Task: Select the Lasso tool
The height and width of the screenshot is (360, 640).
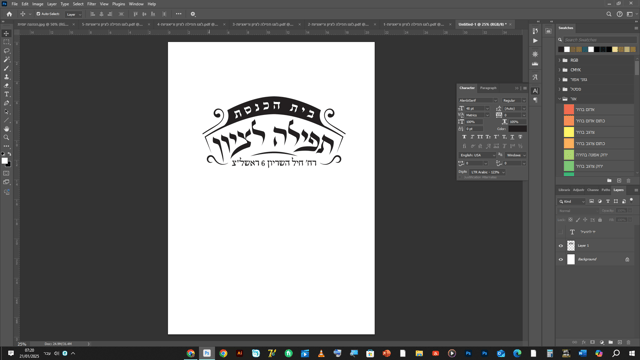Action: (x=7, y=51)
